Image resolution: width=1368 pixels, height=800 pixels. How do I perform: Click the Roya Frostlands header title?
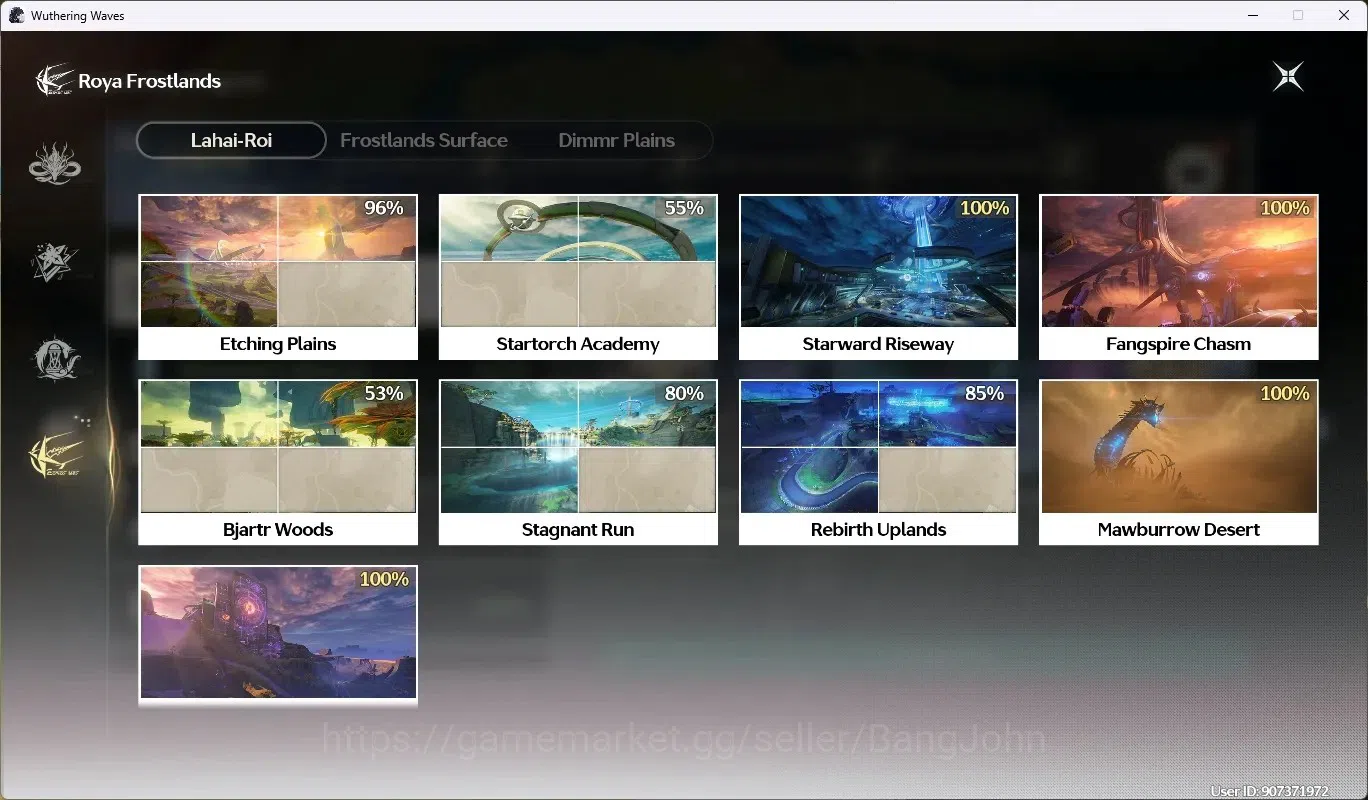149,81
